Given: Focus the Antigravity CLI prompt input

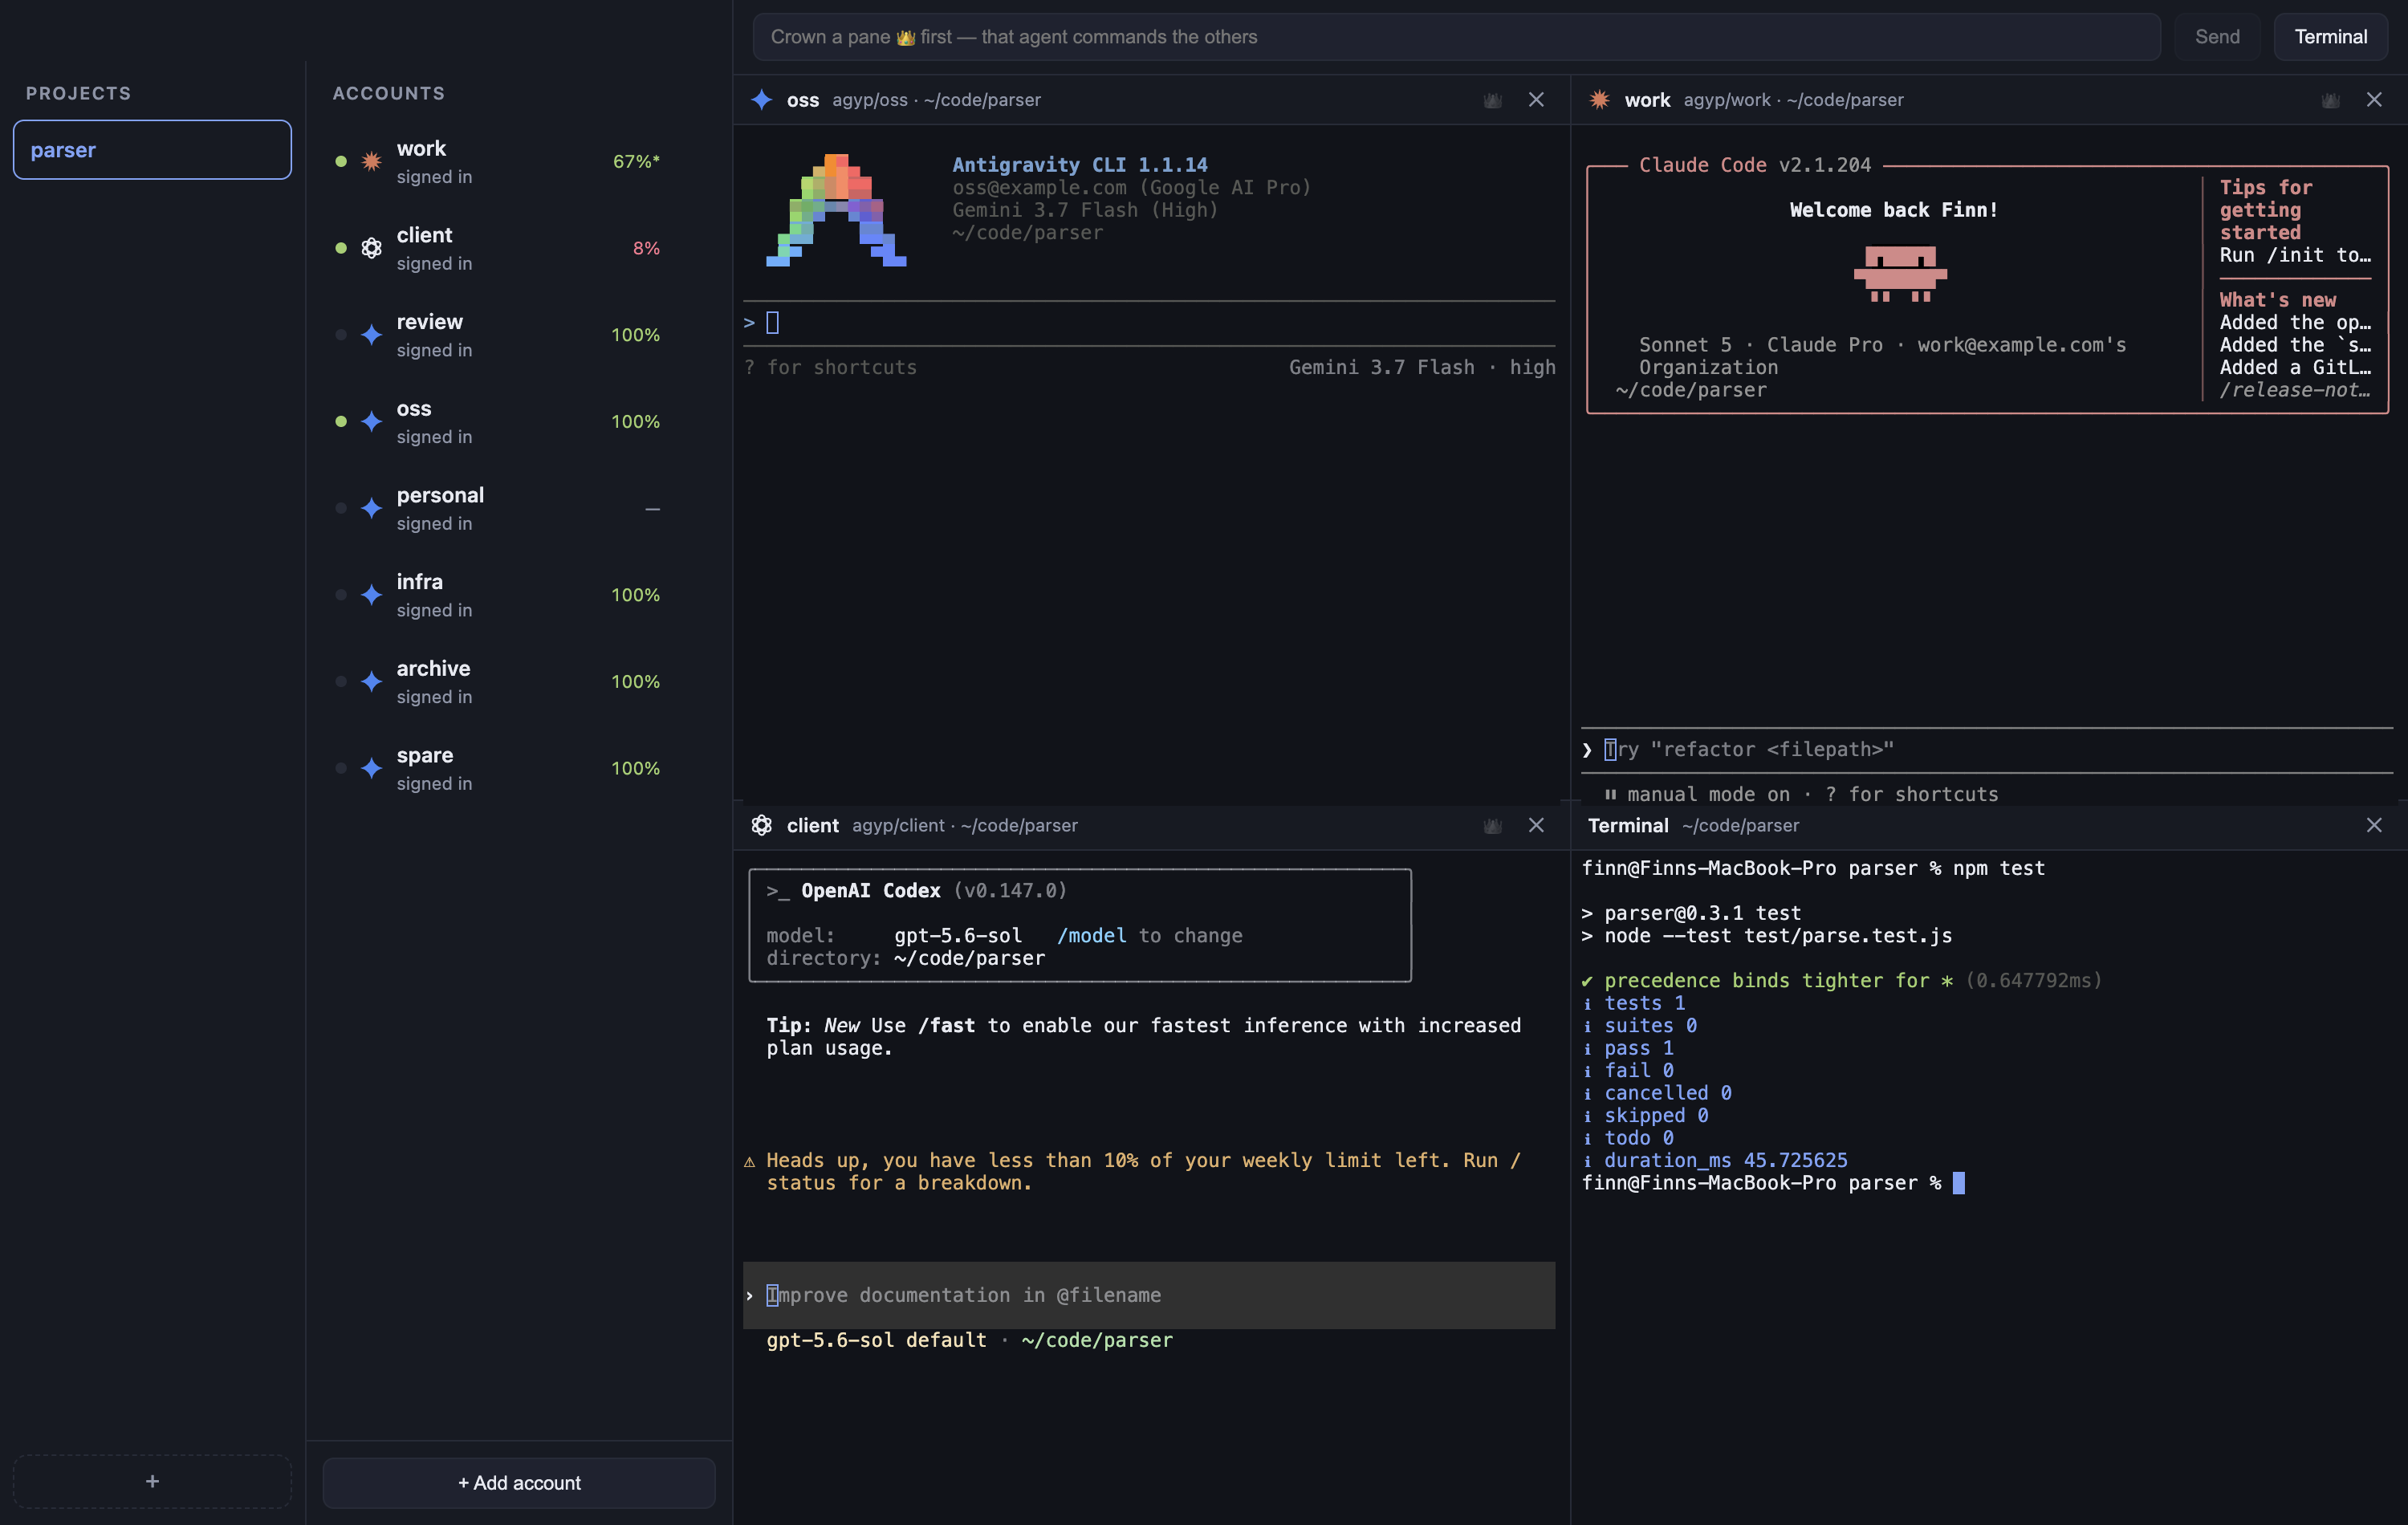Looking at the screenshot, I should pyautogui.click(x=1149, y=323).
